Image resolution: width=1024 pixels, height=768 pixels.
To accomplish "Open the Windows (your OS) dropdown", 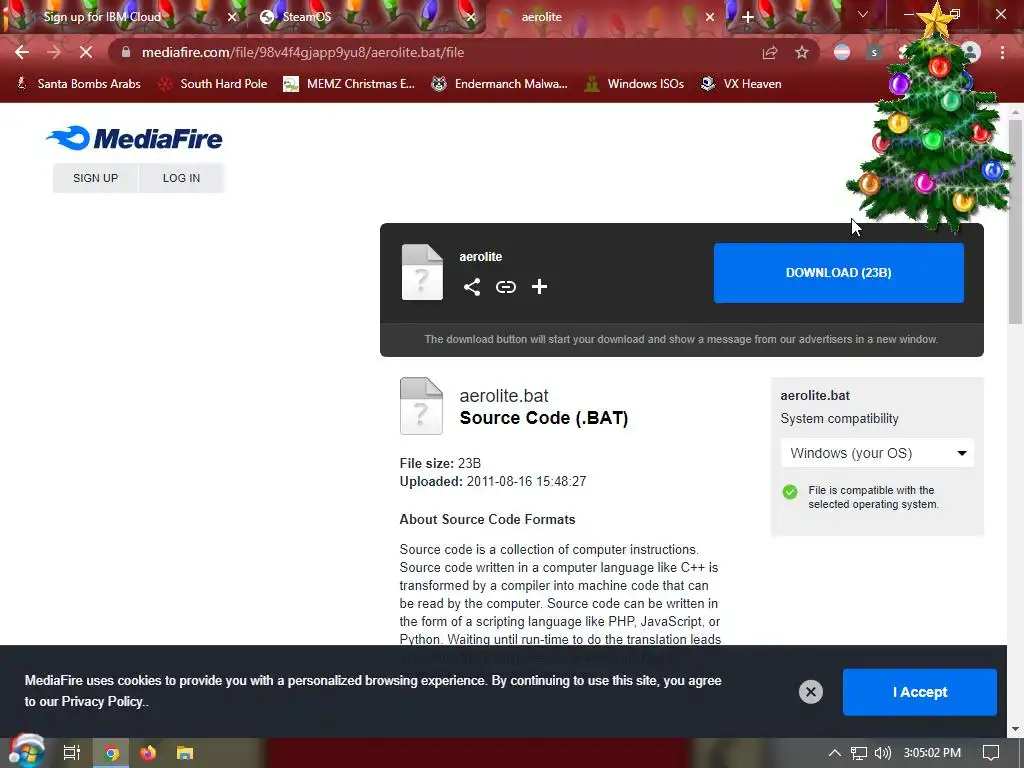I will click(877, 453).
